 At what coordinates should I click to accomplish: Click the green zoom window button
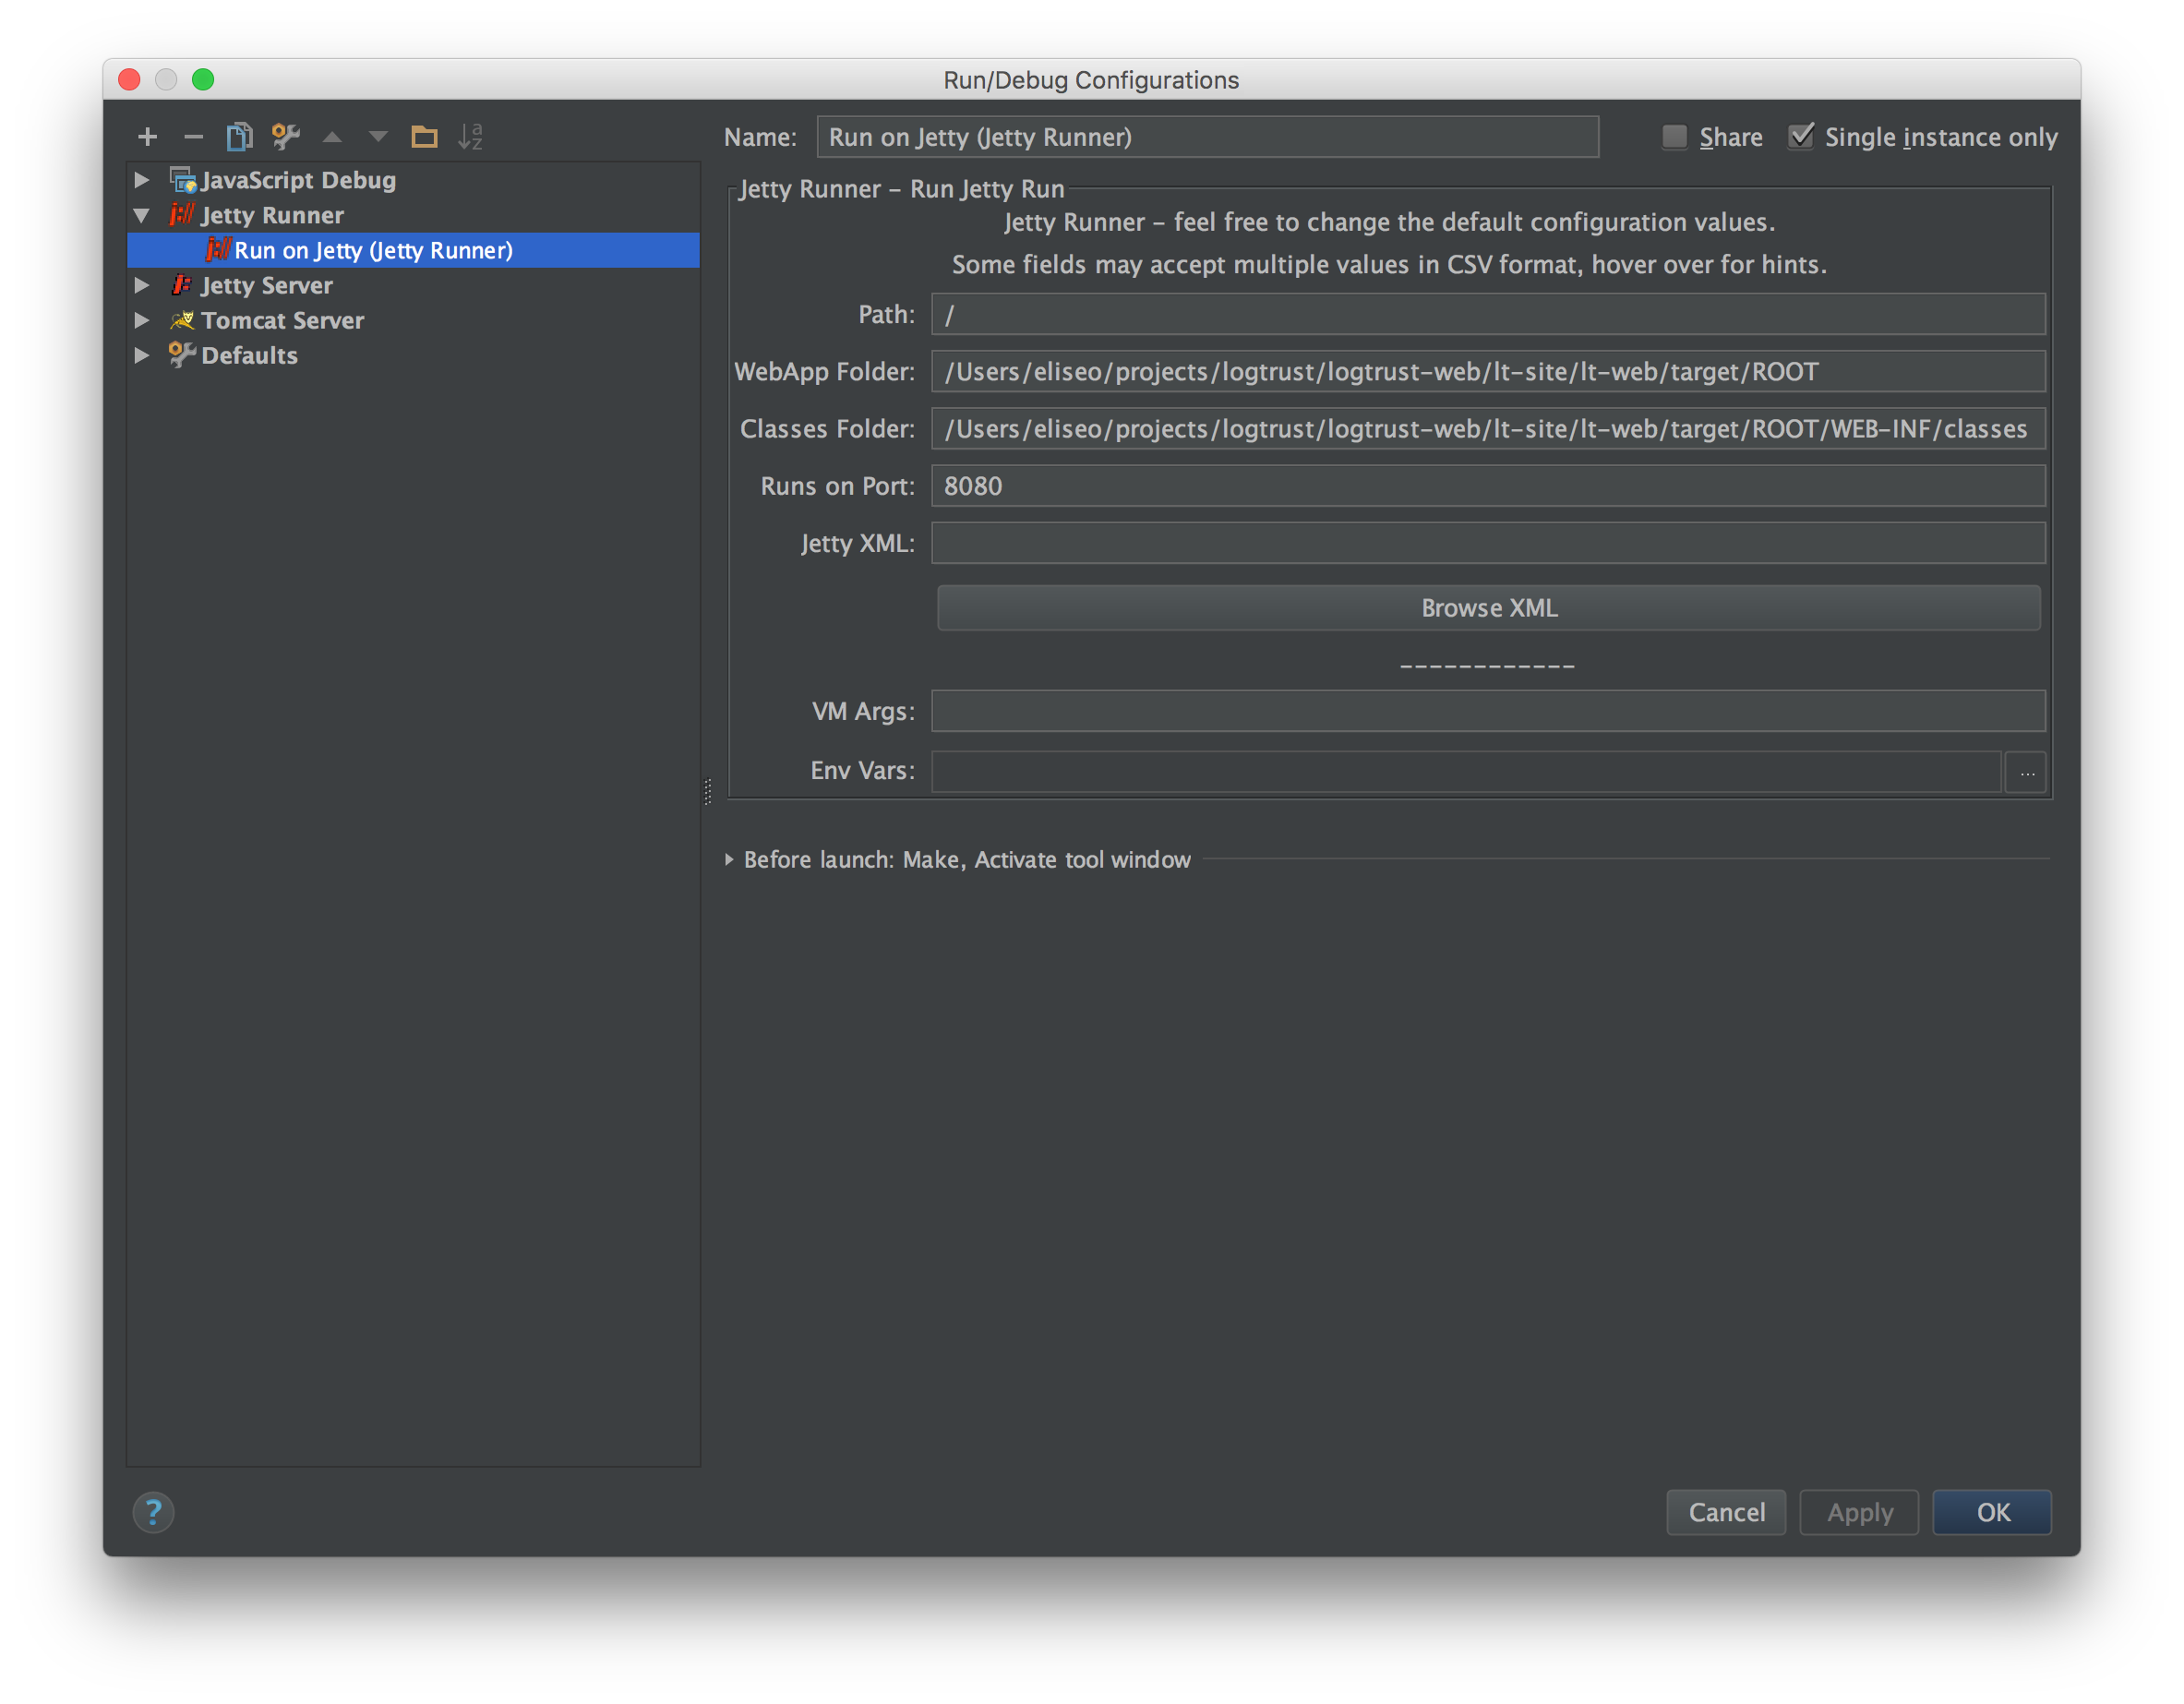tap(203, 79)
